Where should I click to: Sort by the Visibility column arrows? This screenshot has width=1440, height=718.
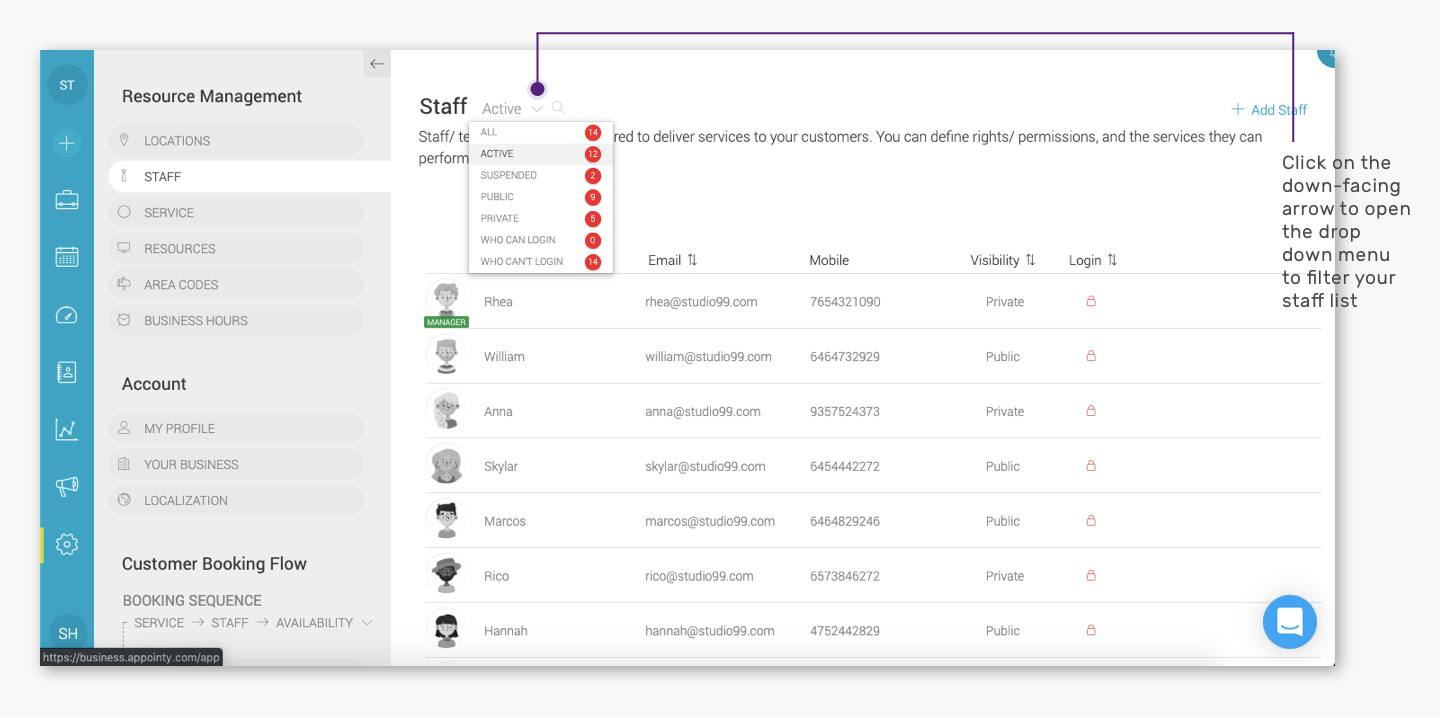click(1030, 260)
